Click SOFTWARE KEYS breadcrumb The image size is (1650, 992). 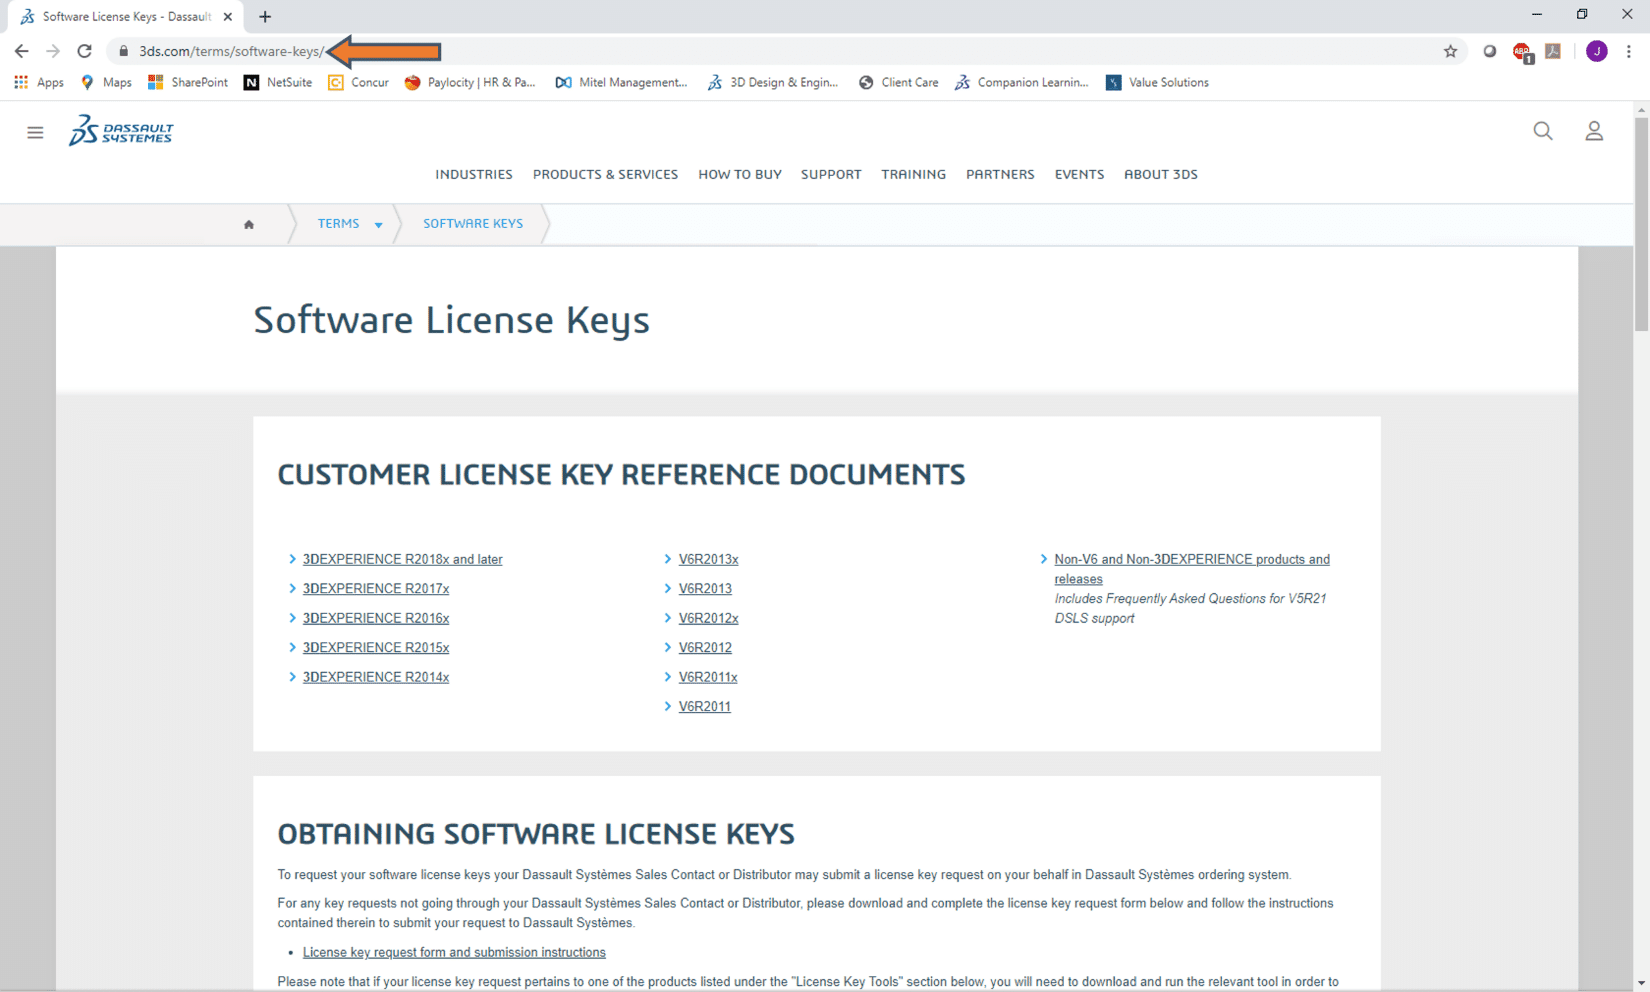(473, 223)
